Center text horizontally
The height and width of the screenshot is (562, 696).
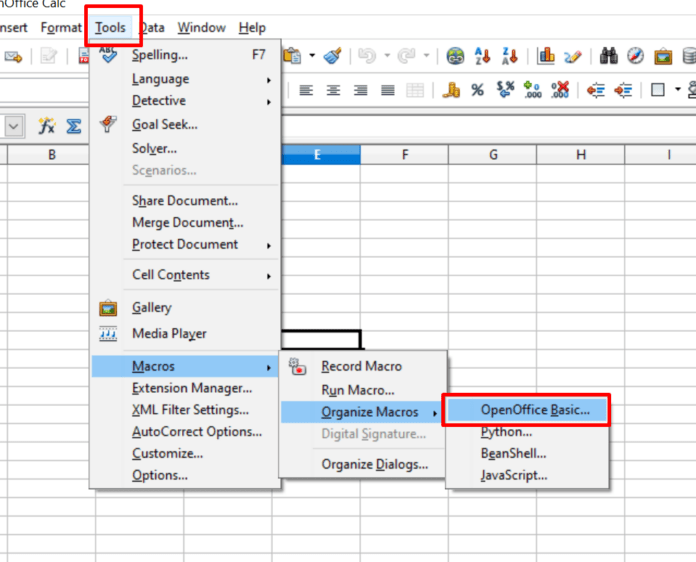pyautogui.click(x=333, y=91)
